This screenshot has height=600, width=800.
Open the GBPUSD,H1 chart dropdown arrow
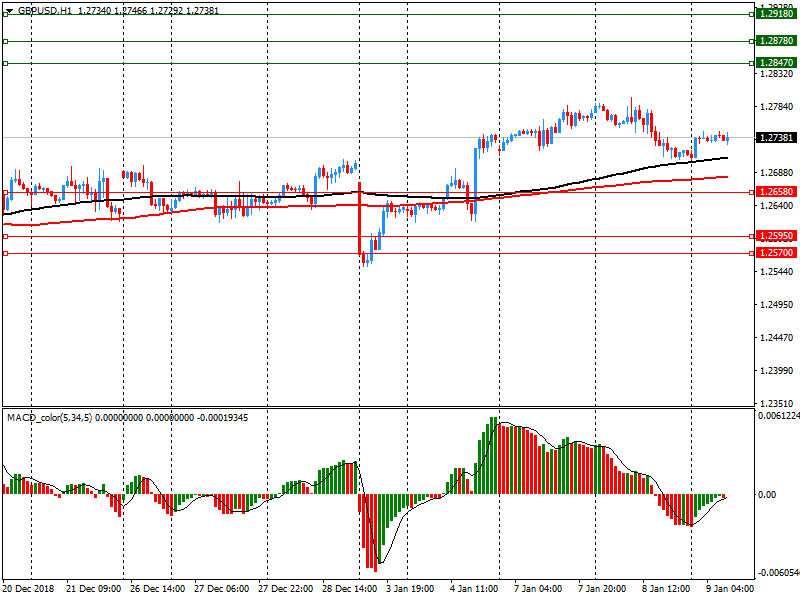pos(9,9)
